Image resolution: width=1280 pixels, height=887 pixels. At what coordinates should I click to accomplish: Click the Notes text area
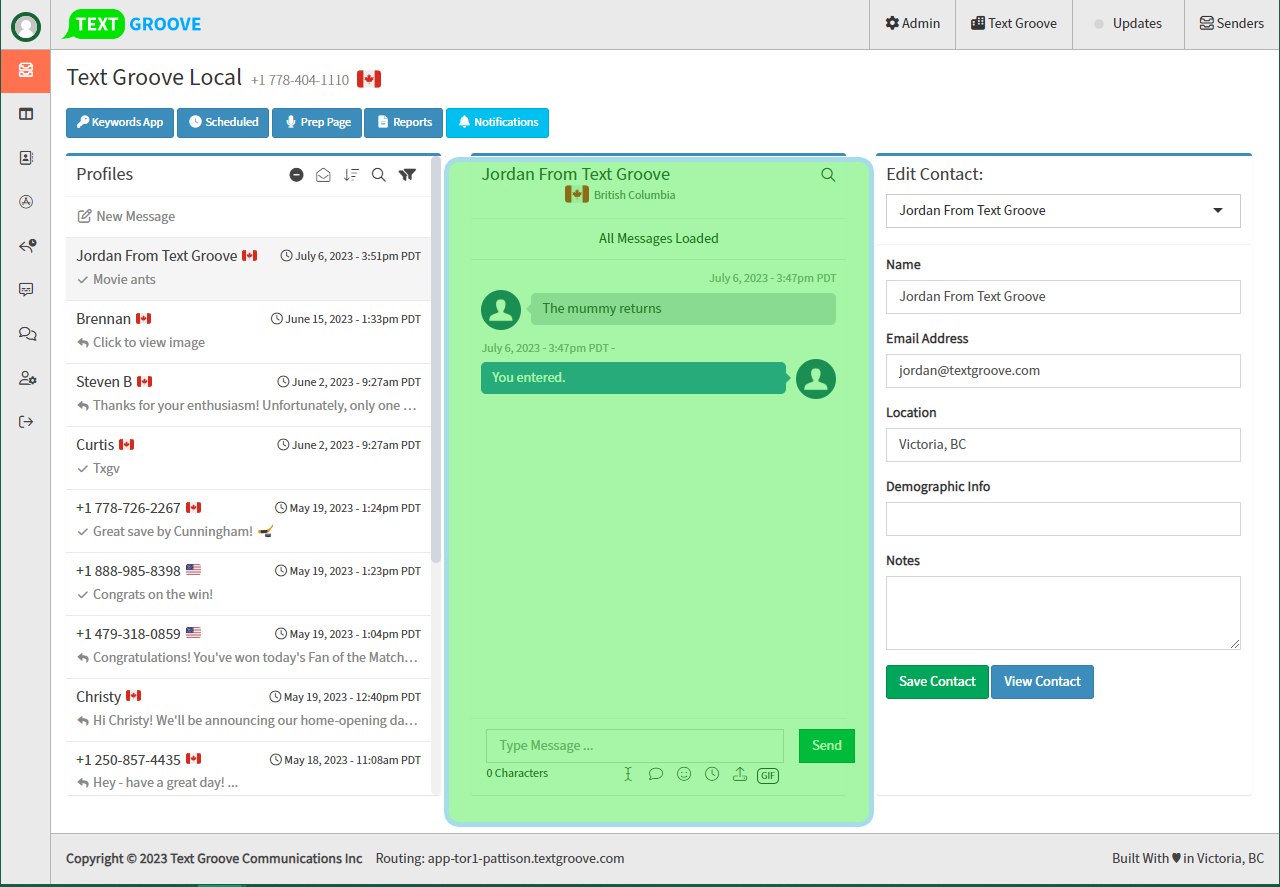[1063, 613]
